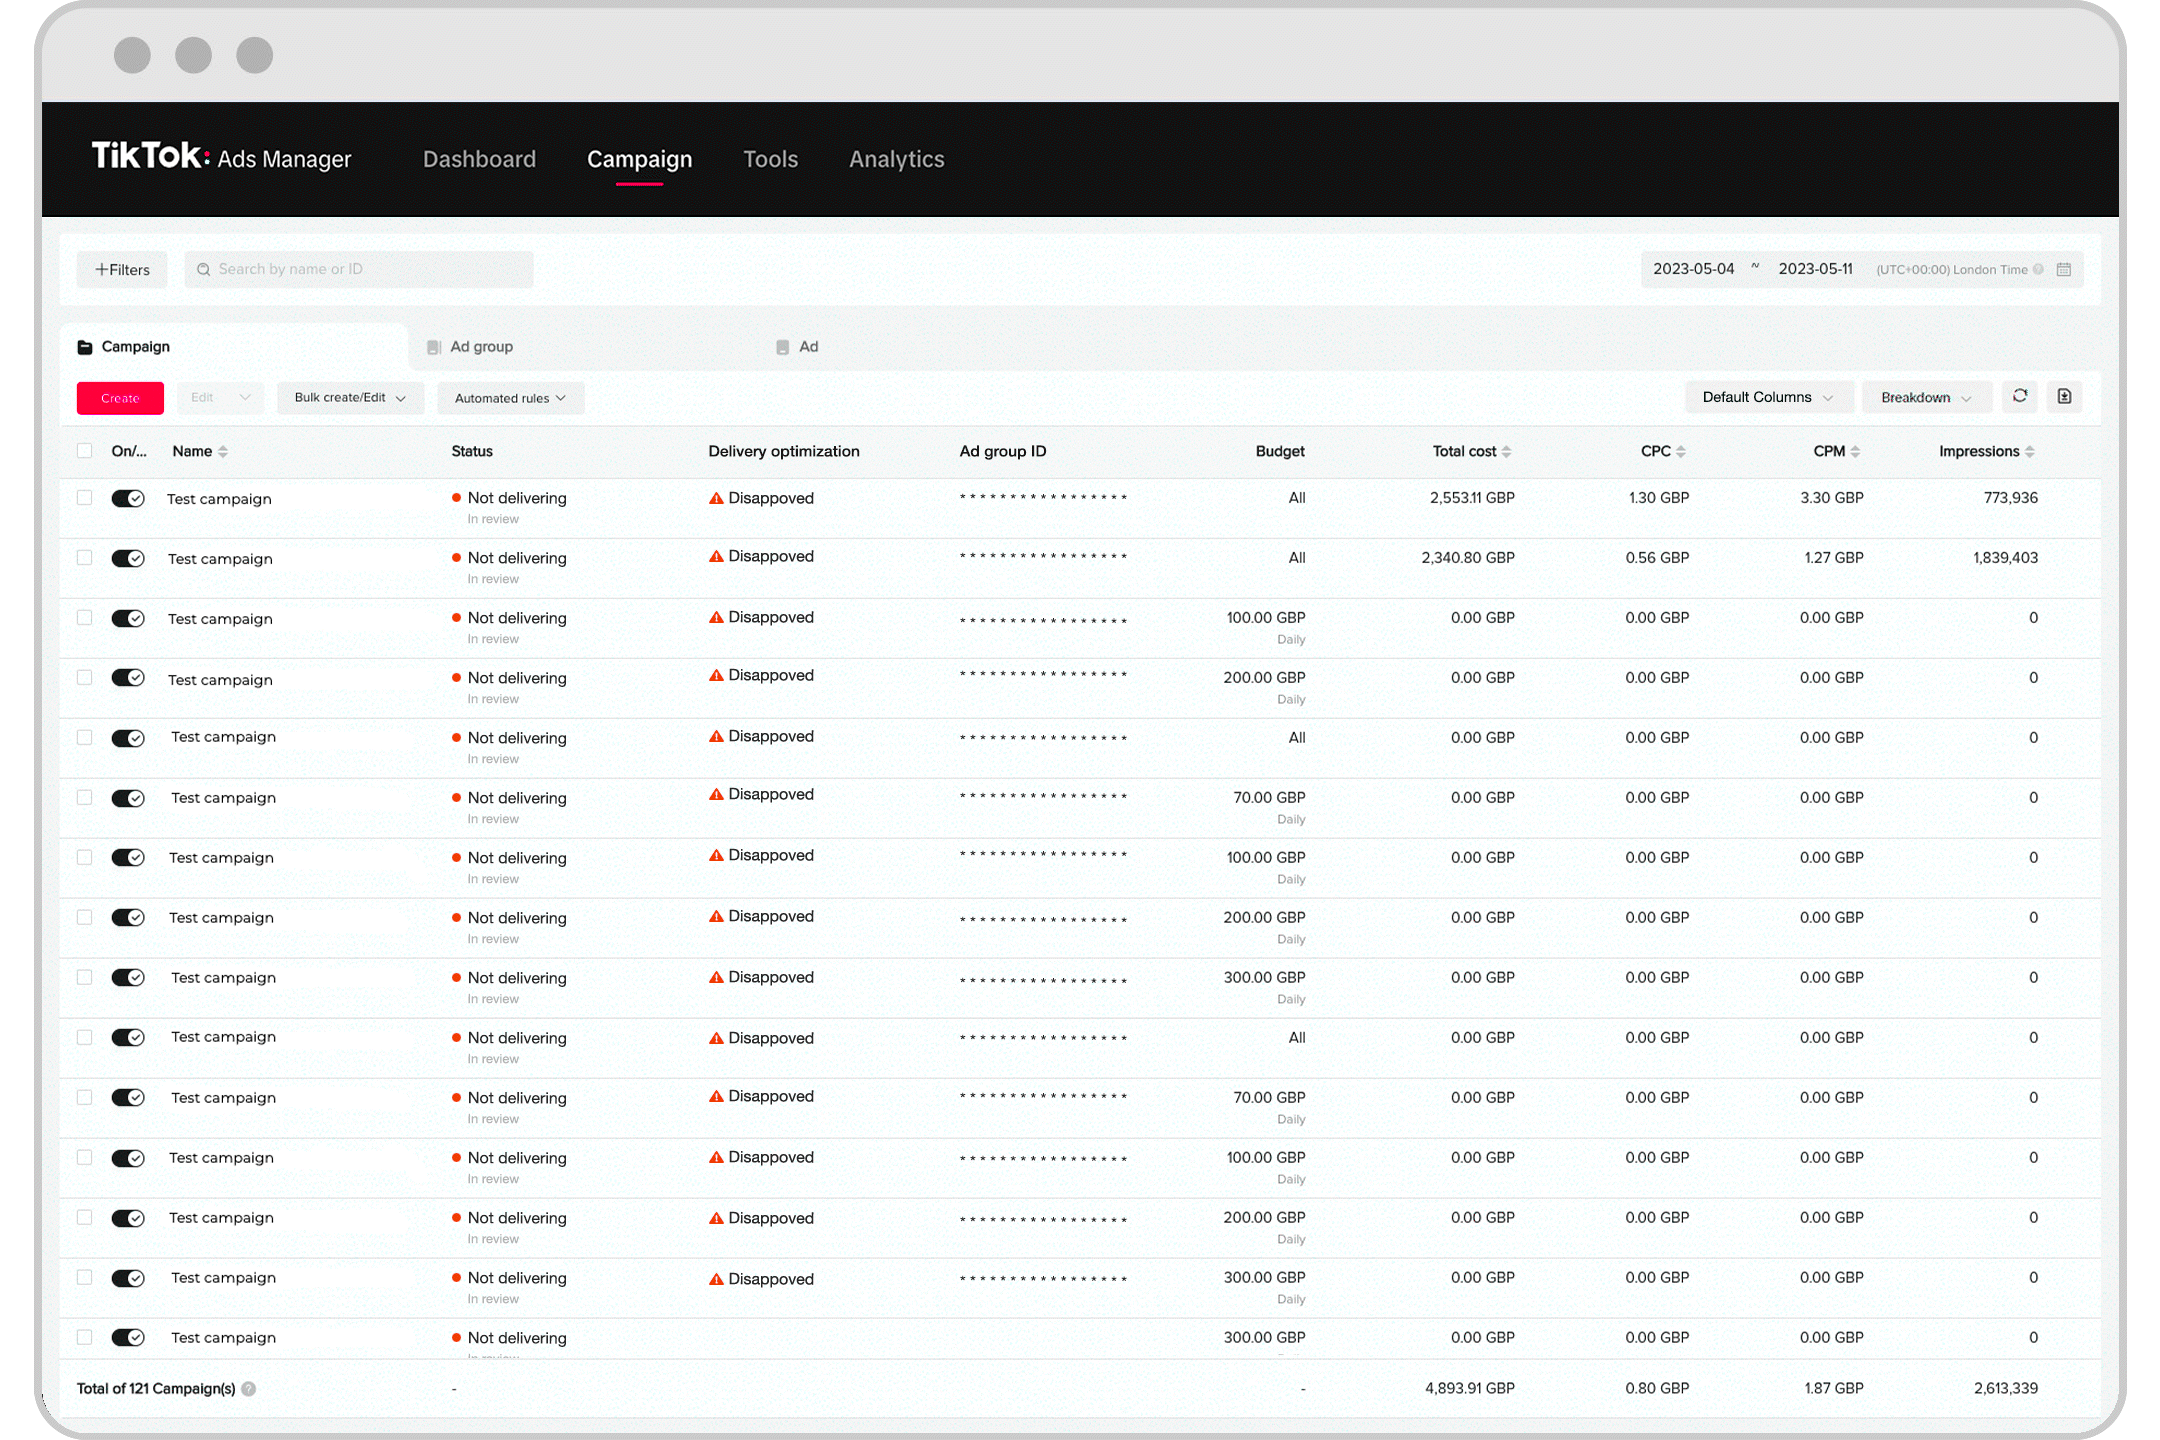Sort table by Total cost arrows
This screenshot has height=1440, width=2160.
point(1507,452)
